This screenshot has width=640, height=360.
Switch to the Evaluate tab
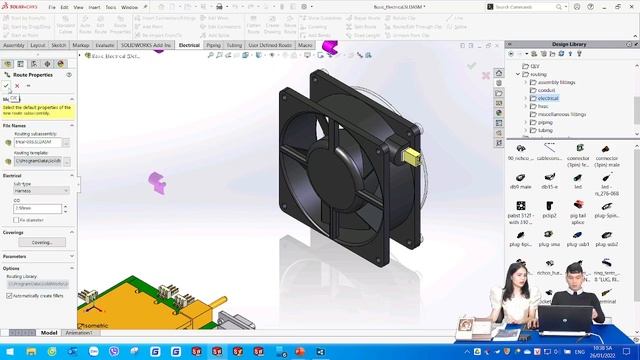(x=104, y=45)
